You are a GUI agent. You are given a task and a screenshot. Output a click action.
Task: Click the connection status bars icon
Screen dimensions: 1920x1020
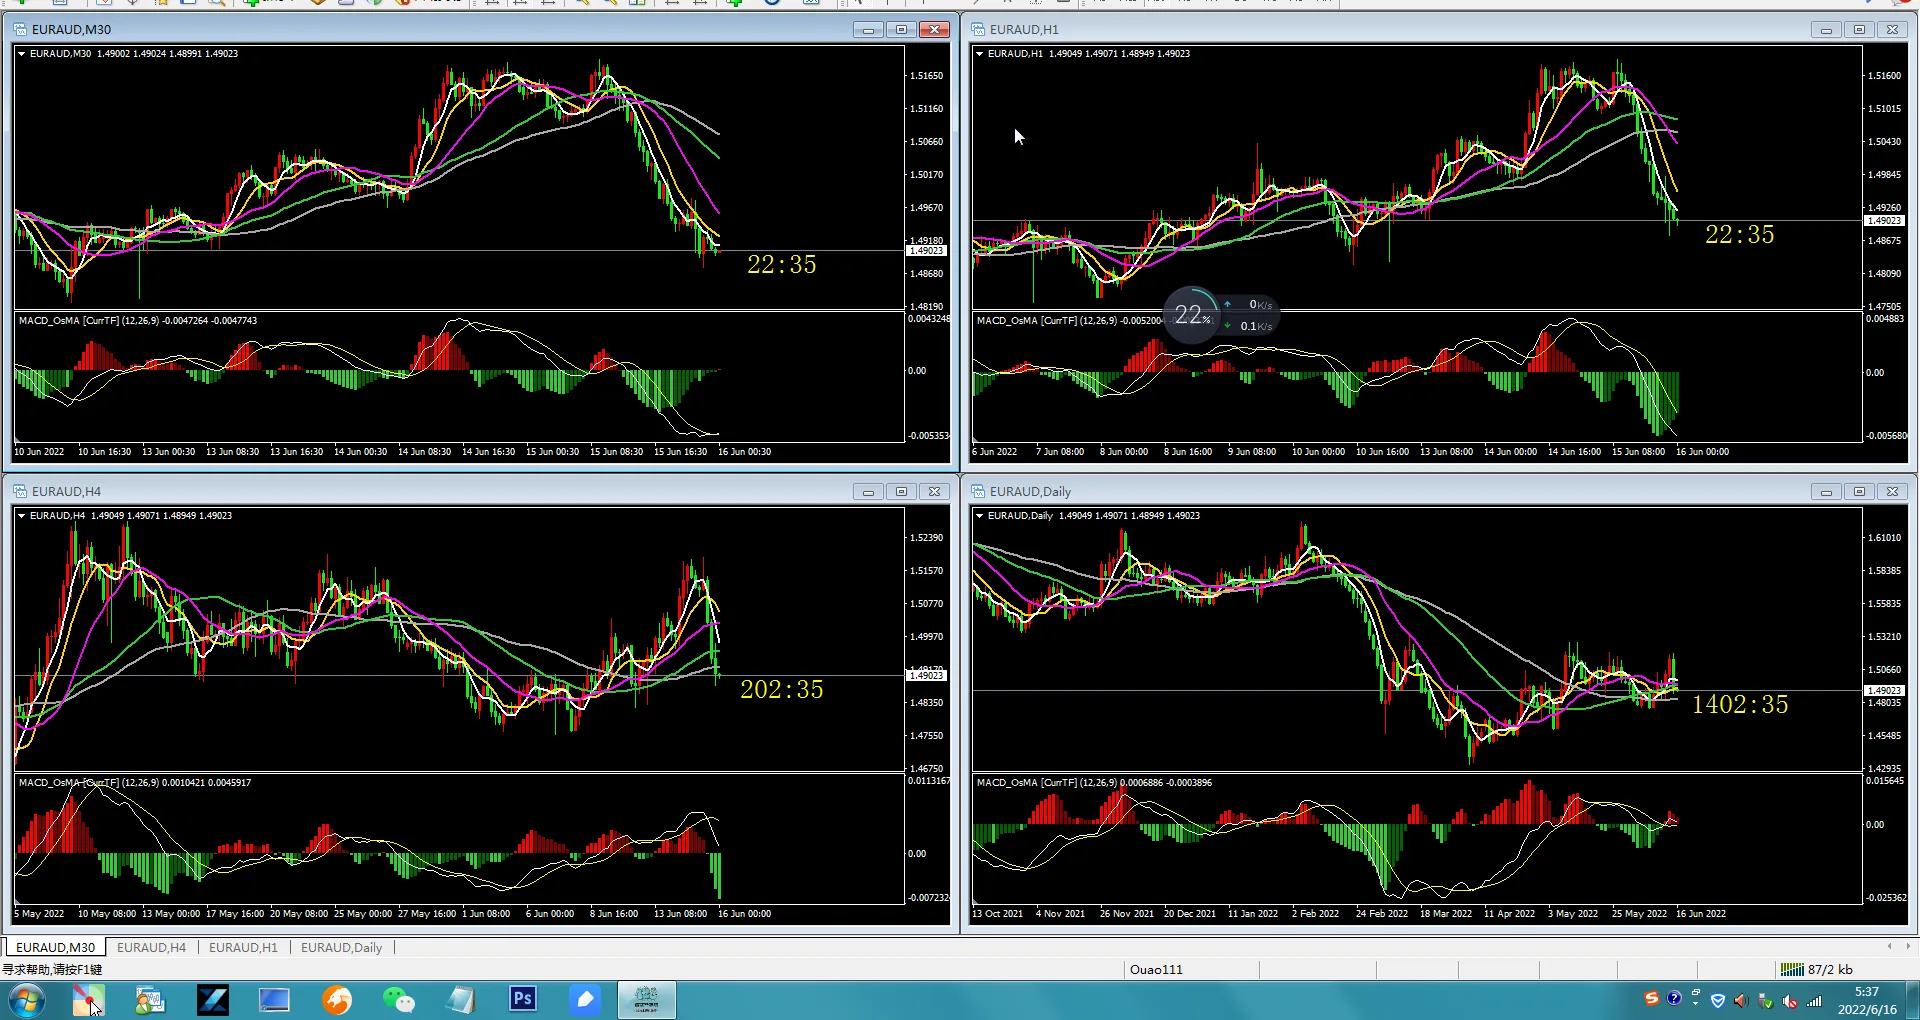pyautogui.click(x=1792, y=969)
